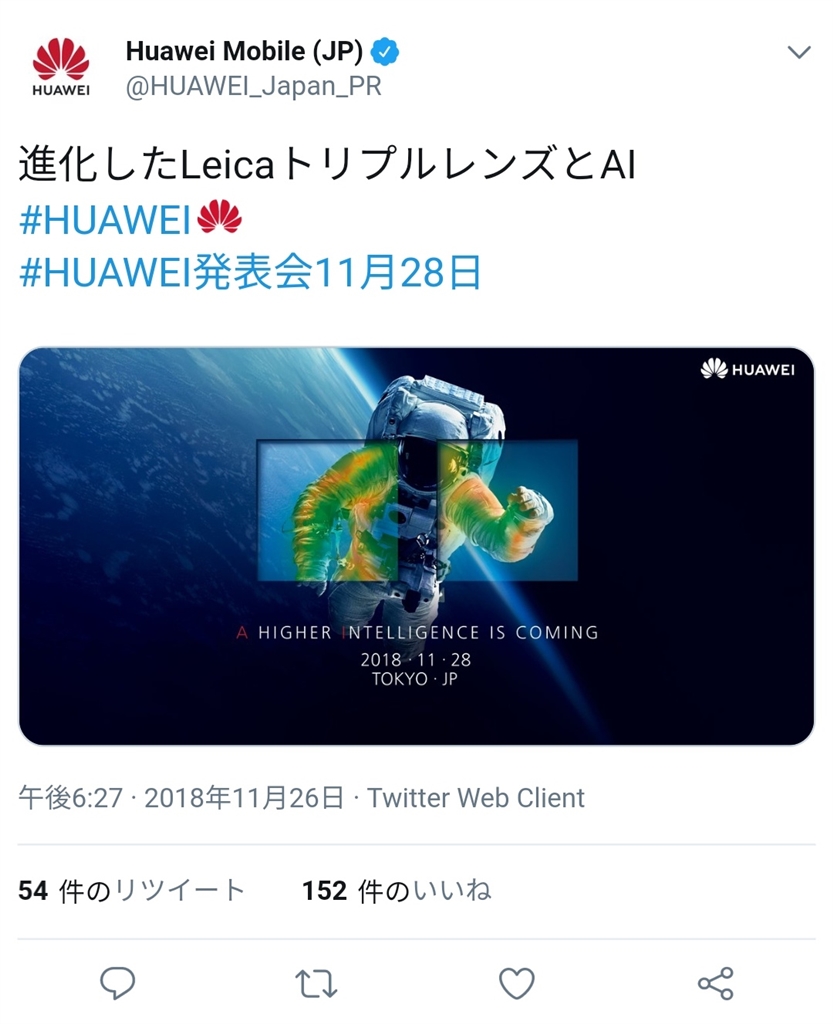Open the share icon options
This screenshot has width=833, height=1024.
(716, 984)
